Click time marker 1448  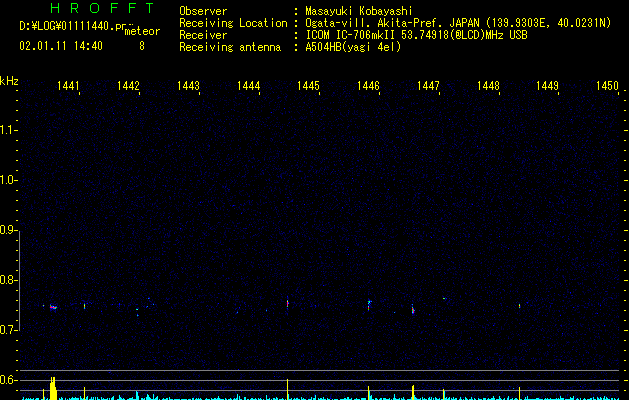pyautogui.click(x=488, y=85)
